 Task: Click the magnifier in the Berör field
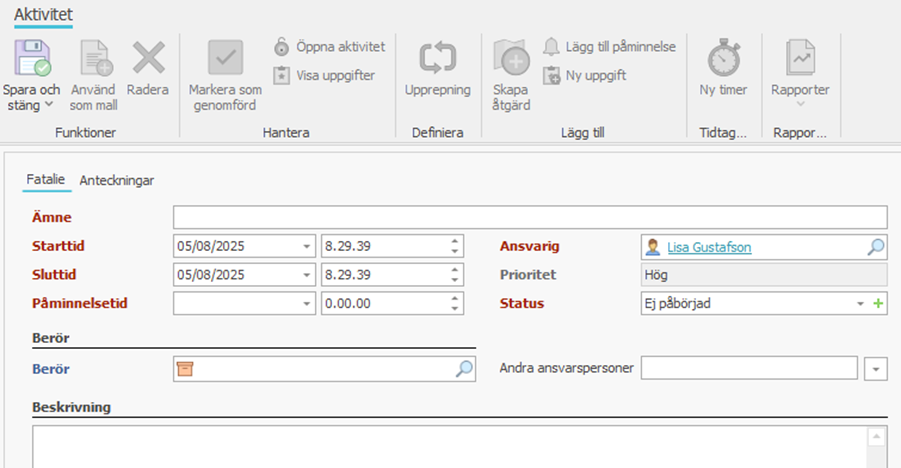point(464,369)
